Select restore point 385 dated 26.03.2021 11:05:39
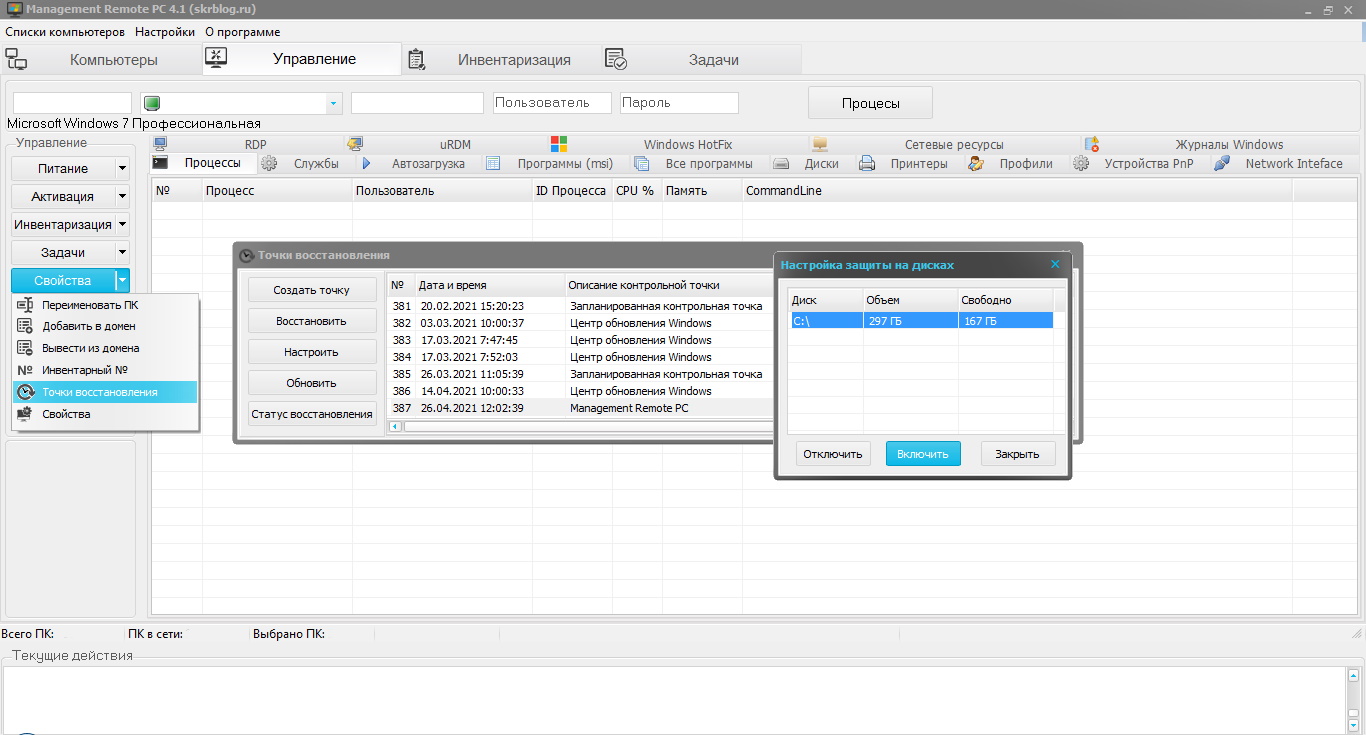The height and width of the screenshot is (735, 1366). coord(581,374)
